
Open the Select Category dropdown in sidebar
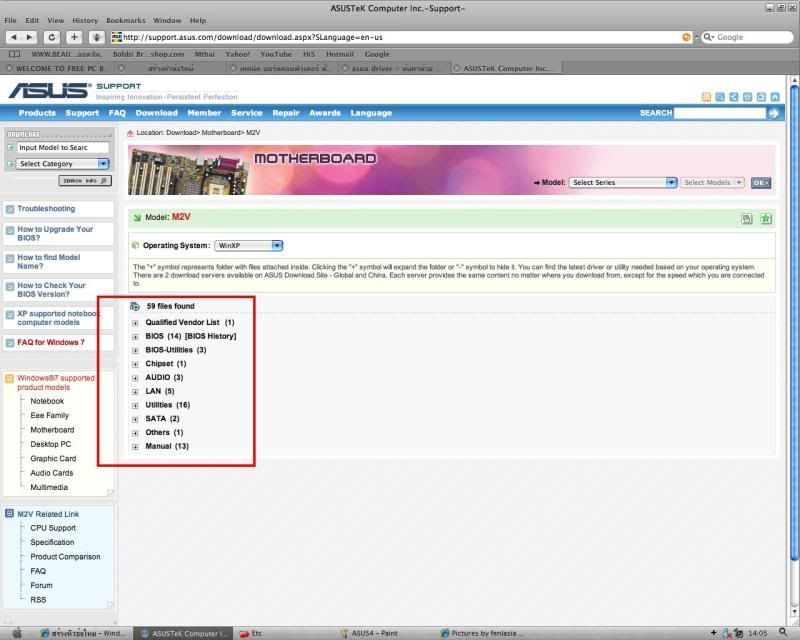coord(63,164)
